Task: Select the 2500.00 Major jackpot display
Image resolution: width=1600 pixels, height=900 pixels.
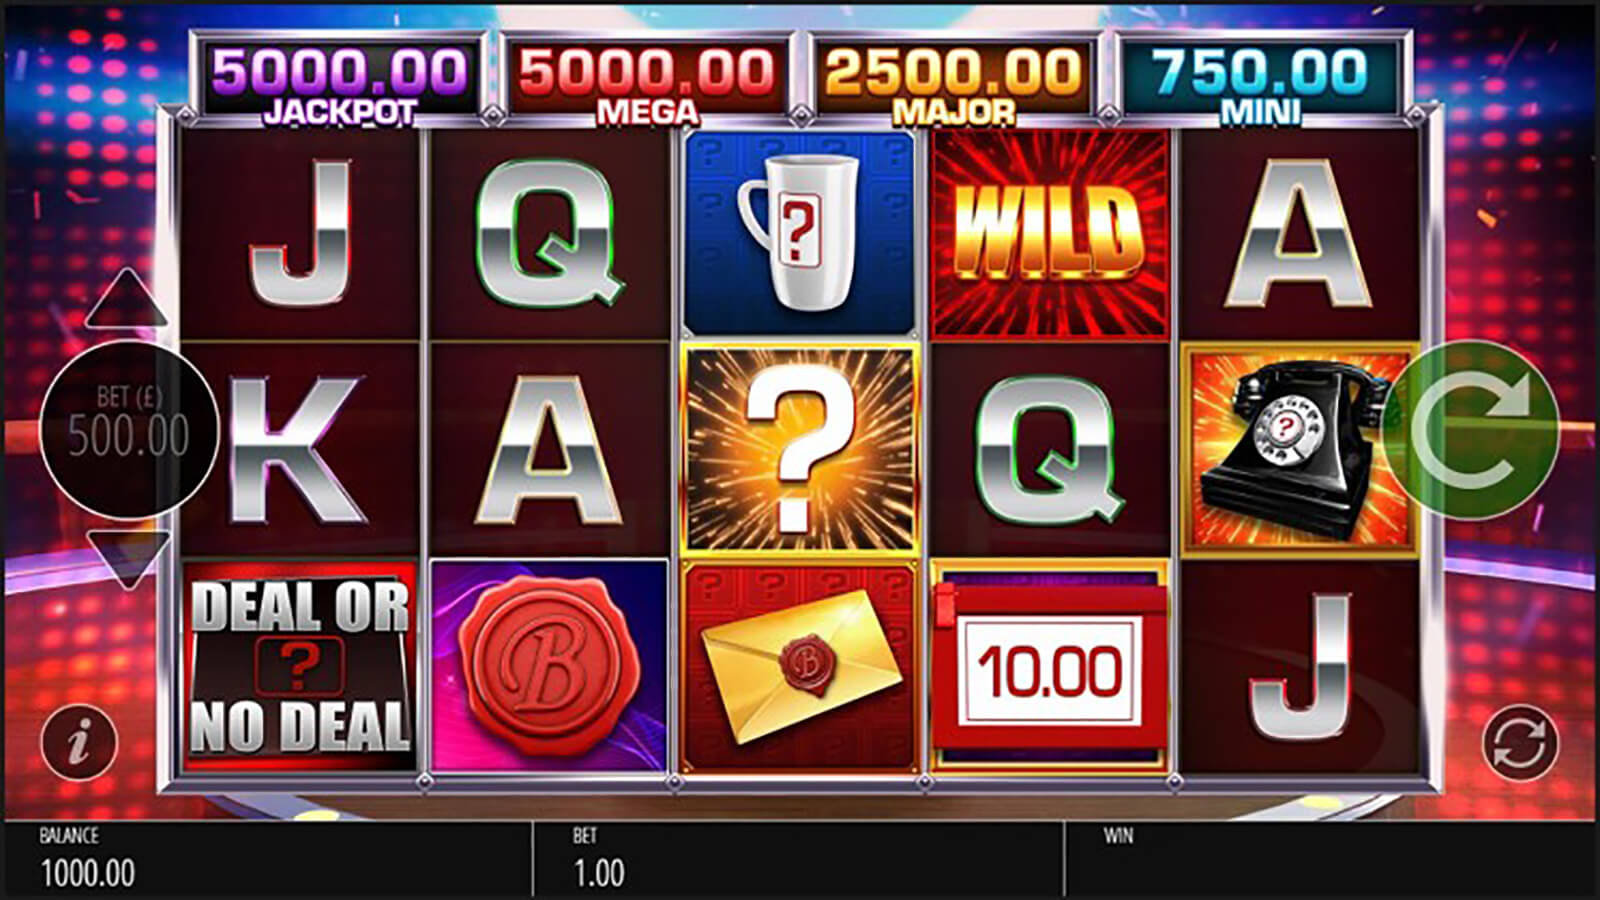Action: (953, 82)
